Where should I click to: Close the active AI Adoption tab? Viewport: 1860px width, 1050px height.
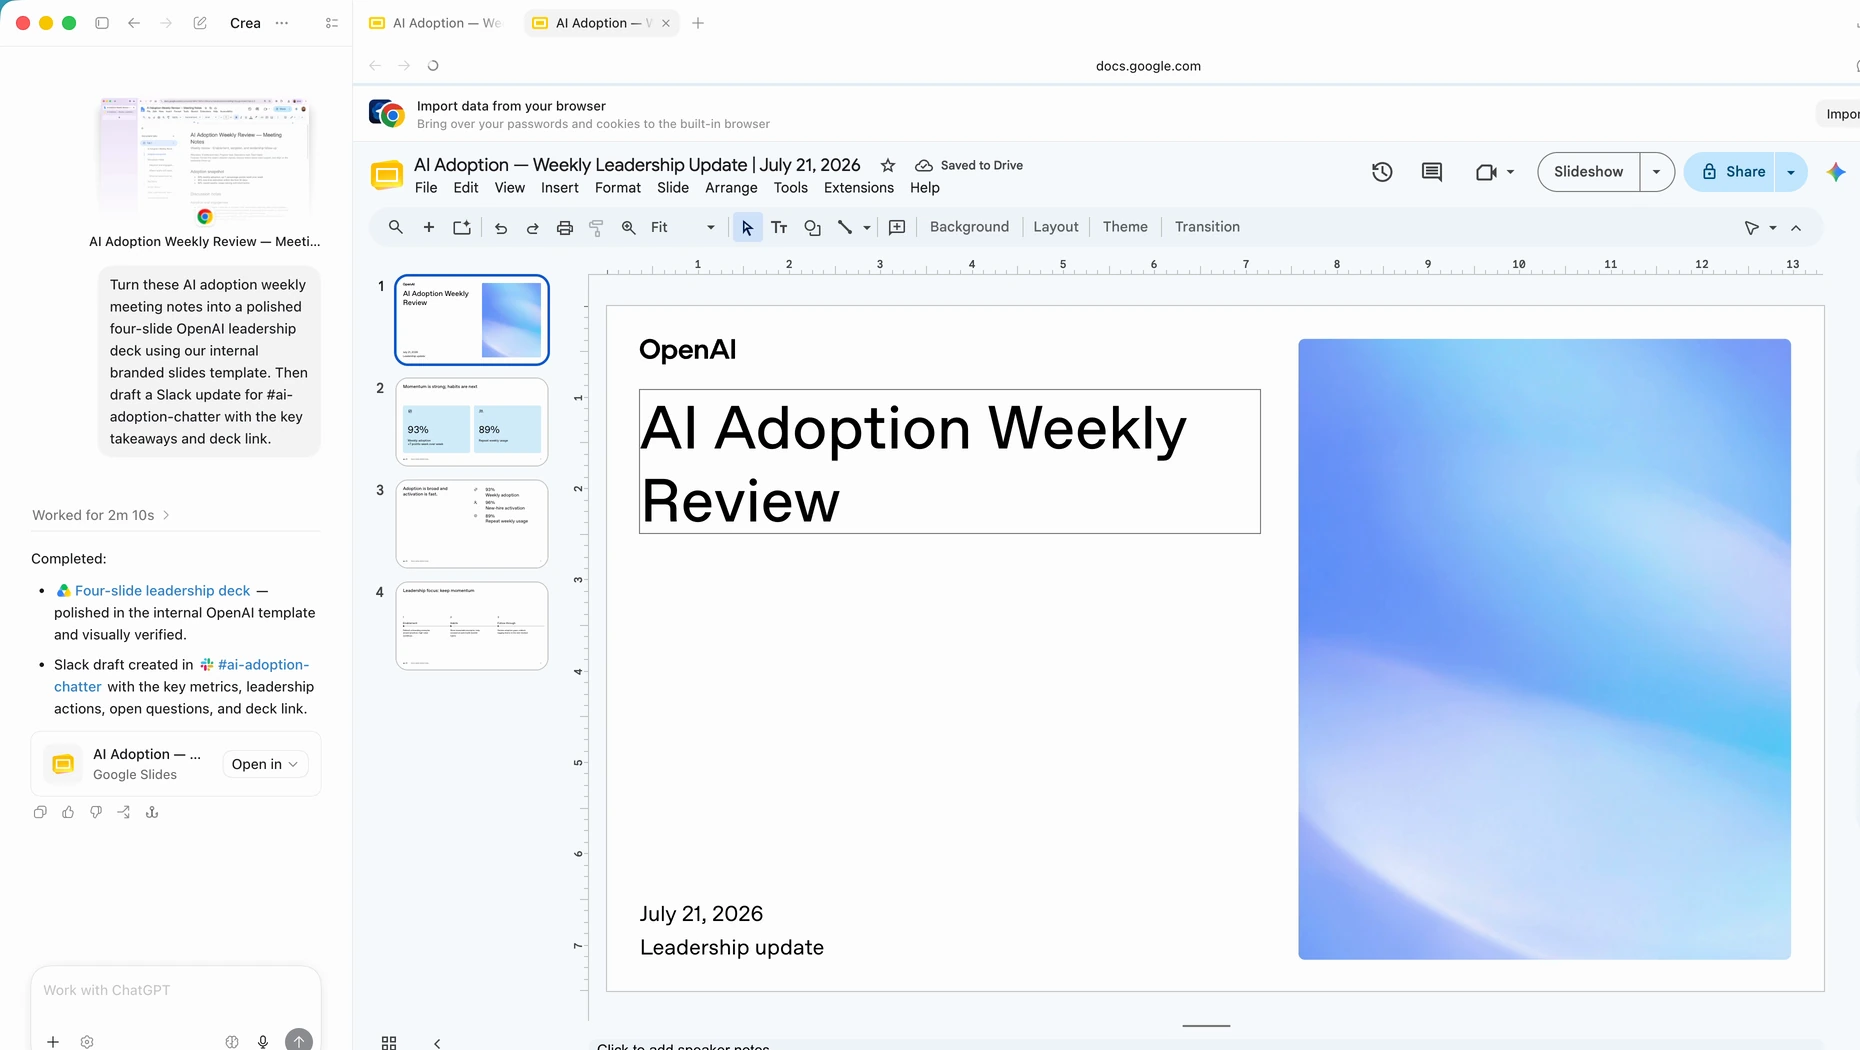coord(666,23)
